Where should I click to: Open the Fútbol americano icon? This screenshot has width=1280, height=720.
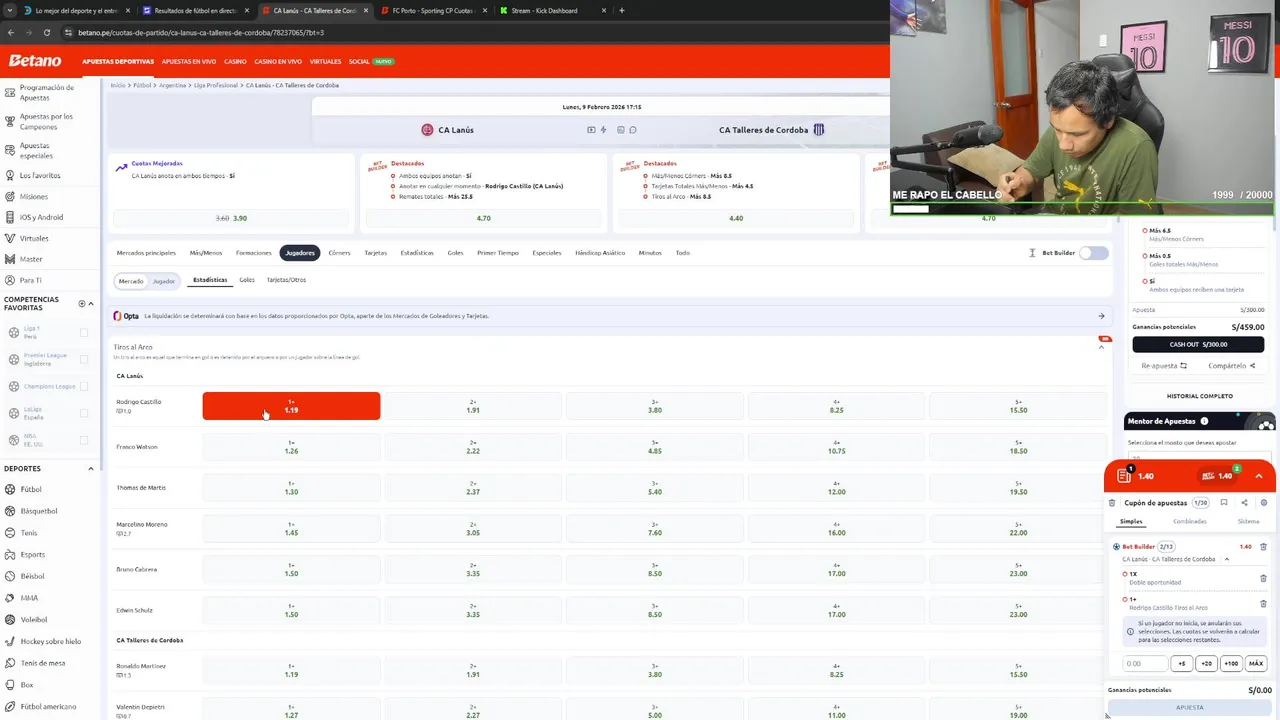click(10, 706)
